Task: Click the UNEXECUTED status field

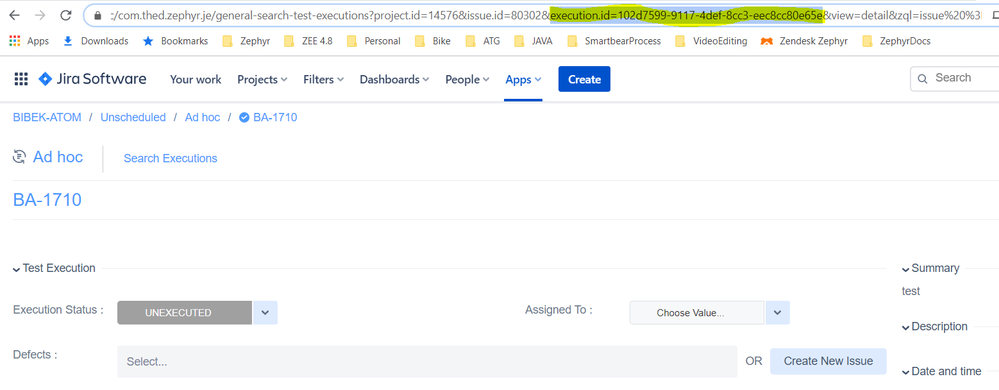Action: click(185, 313)
